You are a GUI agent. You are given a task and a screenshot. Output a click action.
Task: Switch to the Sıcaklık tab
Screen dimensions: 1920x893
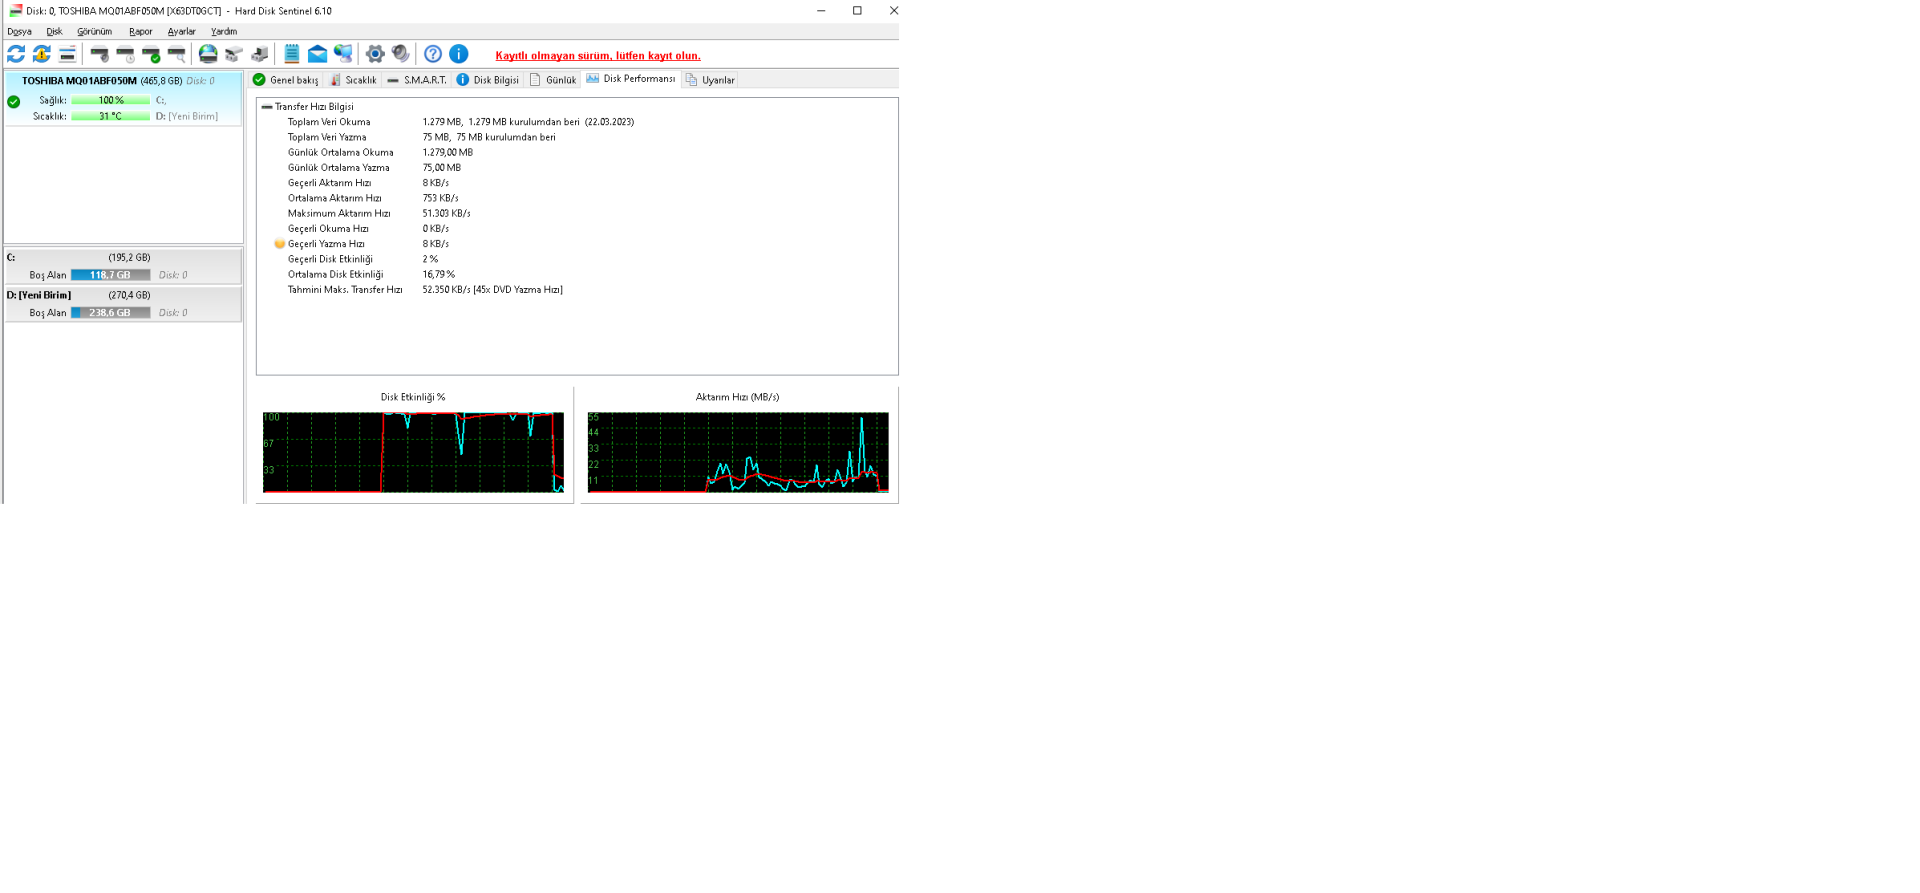coord(353,80)
